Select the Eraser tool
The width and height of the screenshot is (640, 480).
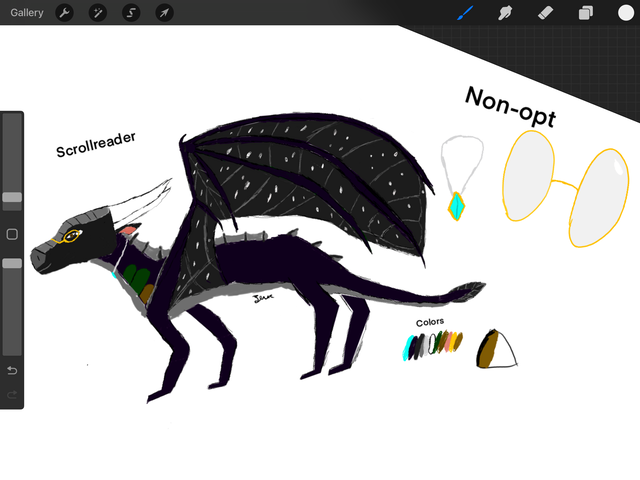click(x=545, y=13)
